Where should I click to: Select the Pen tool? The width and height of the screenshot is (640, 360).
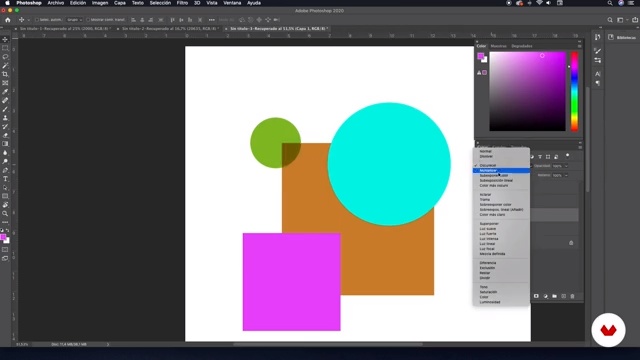(5, 170)
